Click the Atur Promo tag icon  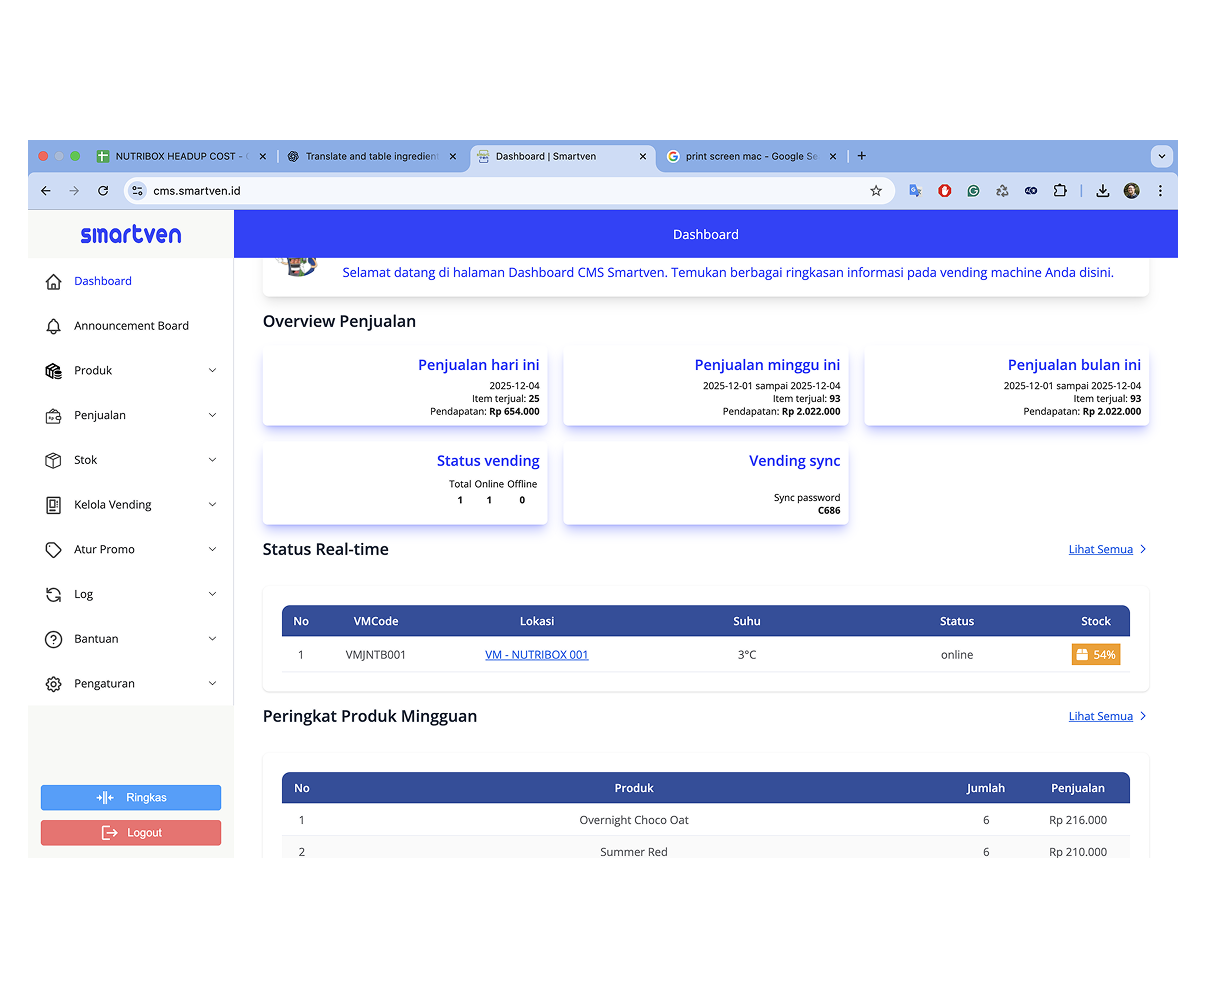pos(54,550)
